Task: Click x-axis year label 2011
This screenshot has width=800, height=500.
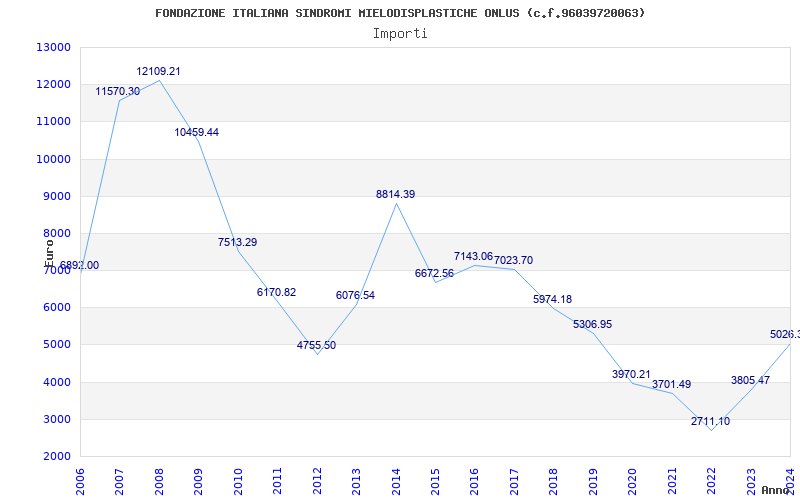Action: coord(278,482)
